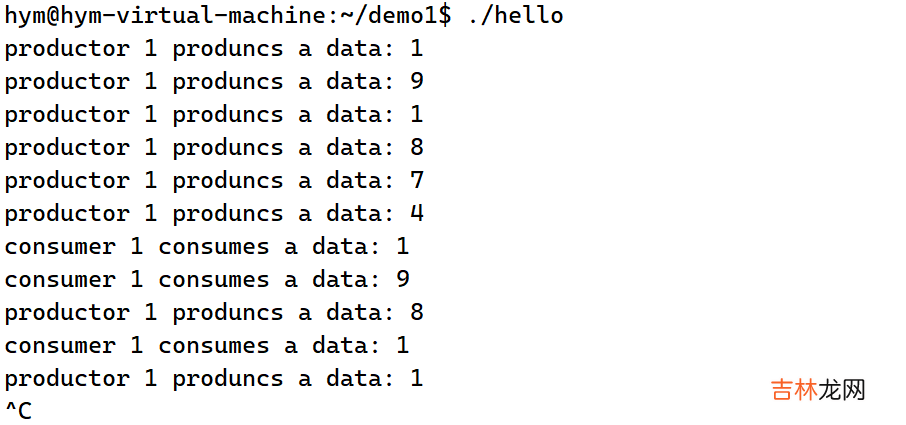Screen dimensions: 906x425
Task: Select the productor line with data: 4
Action: pyautogui.click(x=214, y=214)
